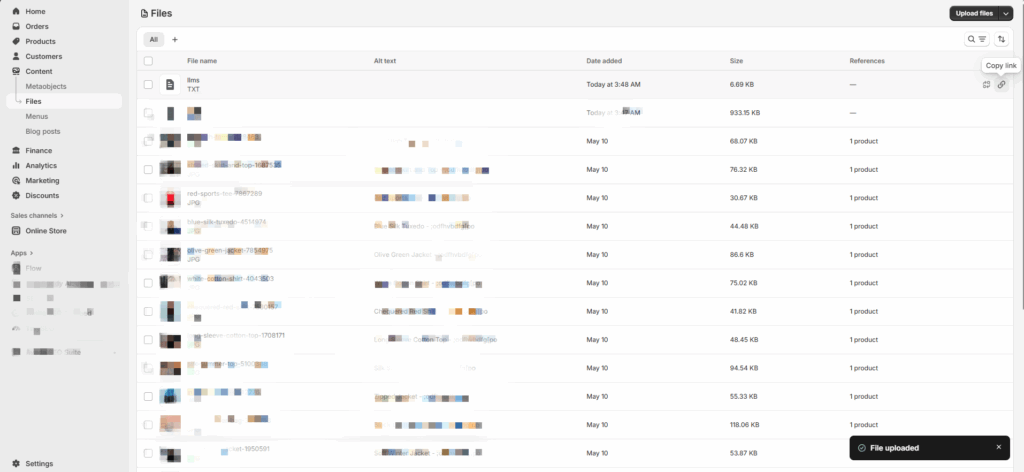Click the sort files icon button

coord(1001,39)
